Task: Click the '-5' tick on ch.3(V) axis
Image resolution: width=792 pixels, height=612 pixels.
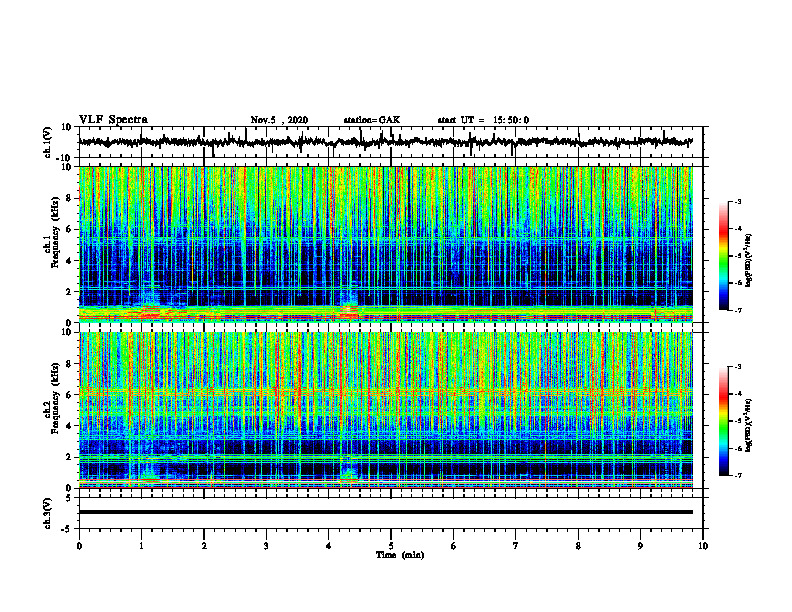Action: [x=67, y=529]
